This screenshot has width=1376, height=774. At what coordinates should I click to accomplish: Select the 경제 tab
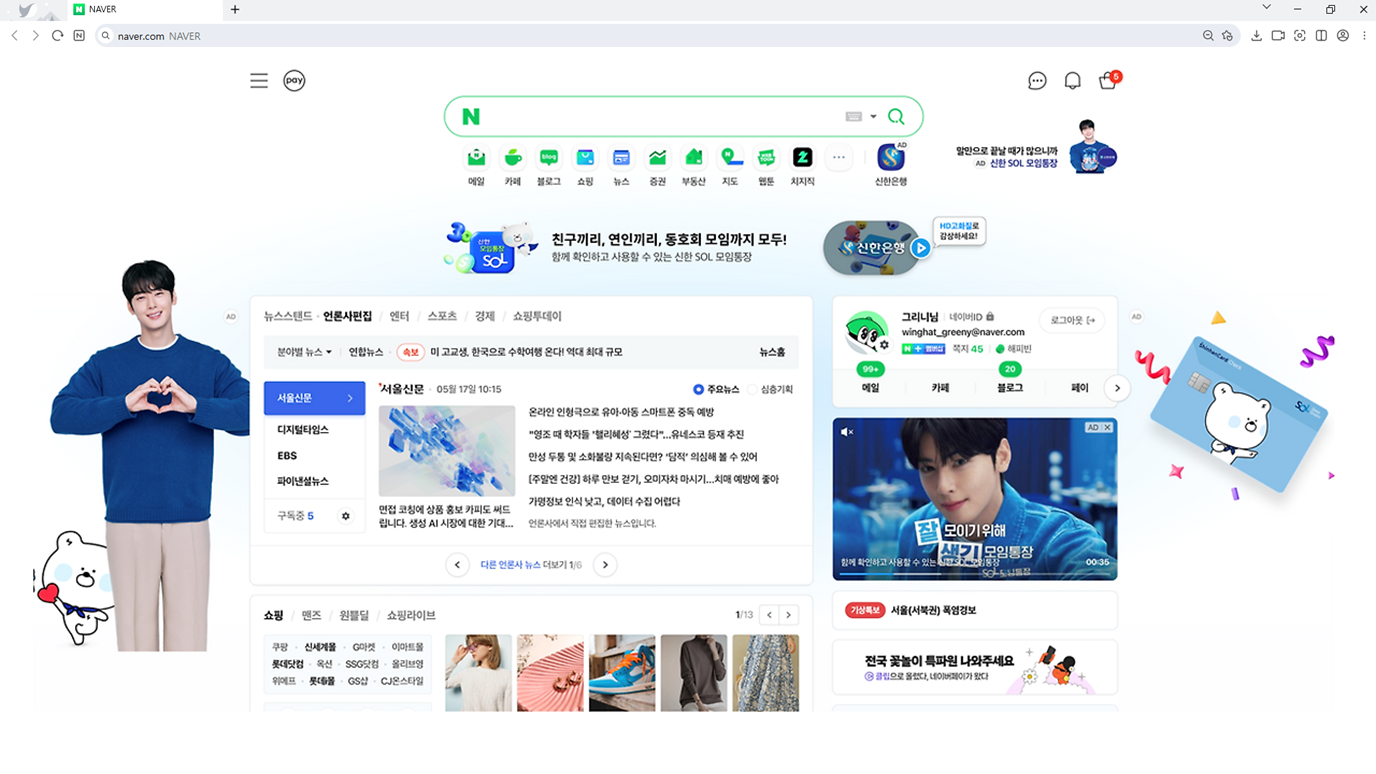tap(485, 316)
